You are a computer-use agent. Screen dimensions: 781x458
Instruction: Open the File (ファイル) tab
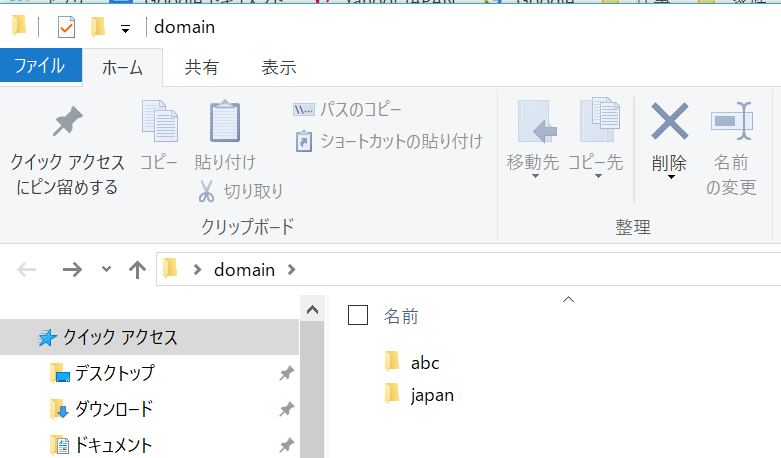41,65
